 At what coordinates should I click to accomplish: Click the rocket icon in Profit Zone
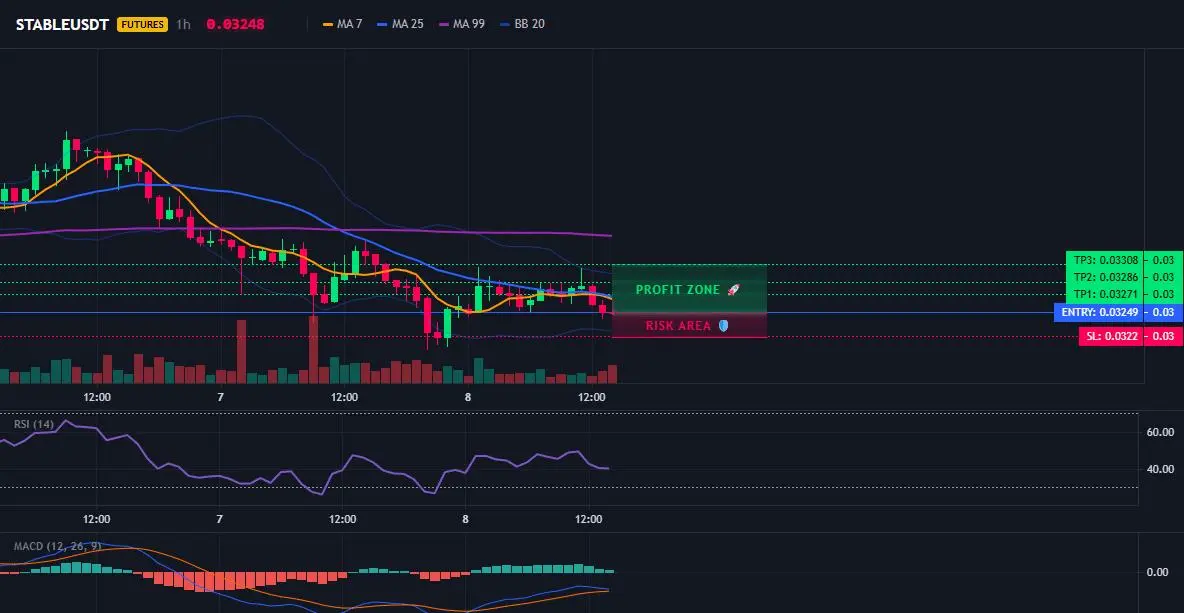pos(732,290)
